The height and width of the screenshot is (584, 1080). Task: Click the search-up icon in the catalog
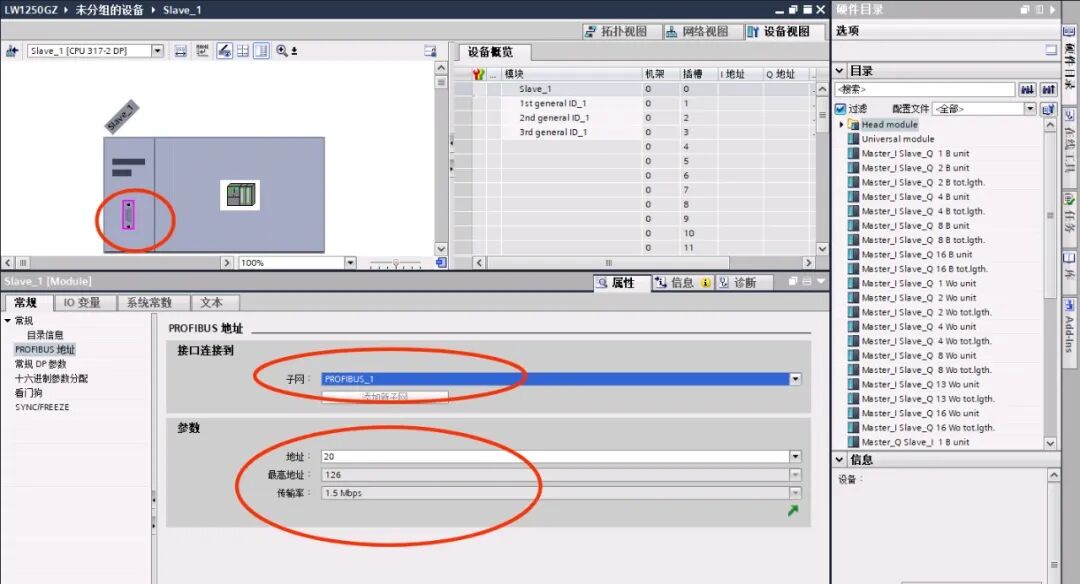coord(1048,90)
